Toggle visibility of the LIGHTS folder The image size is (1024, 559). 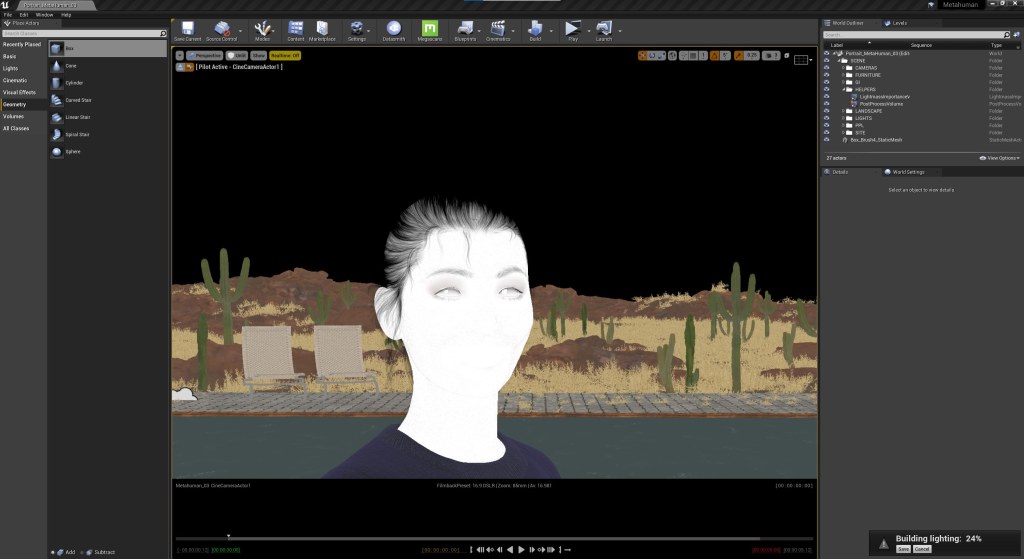pyautogui.click(x=826, y=118)
